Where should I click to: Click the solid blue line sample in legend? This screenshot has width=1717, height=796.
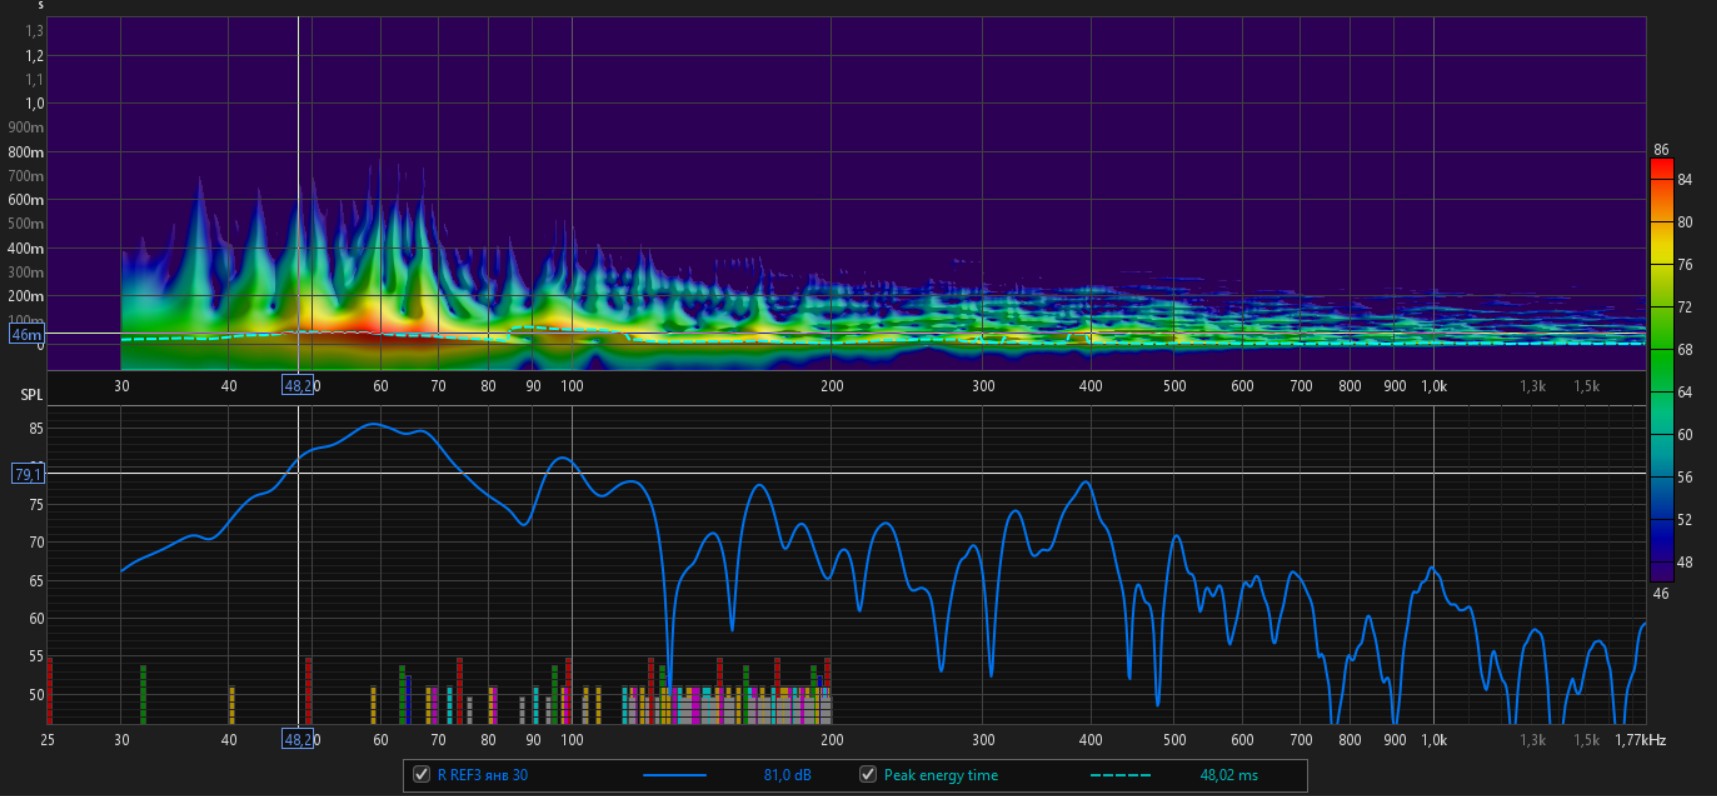click(674, 775)
